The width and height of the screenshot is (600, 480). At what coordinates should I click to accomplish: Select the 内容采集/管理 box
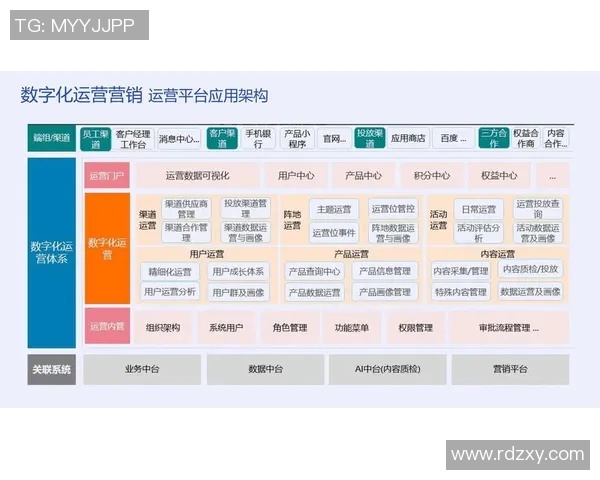pos(461,271)
